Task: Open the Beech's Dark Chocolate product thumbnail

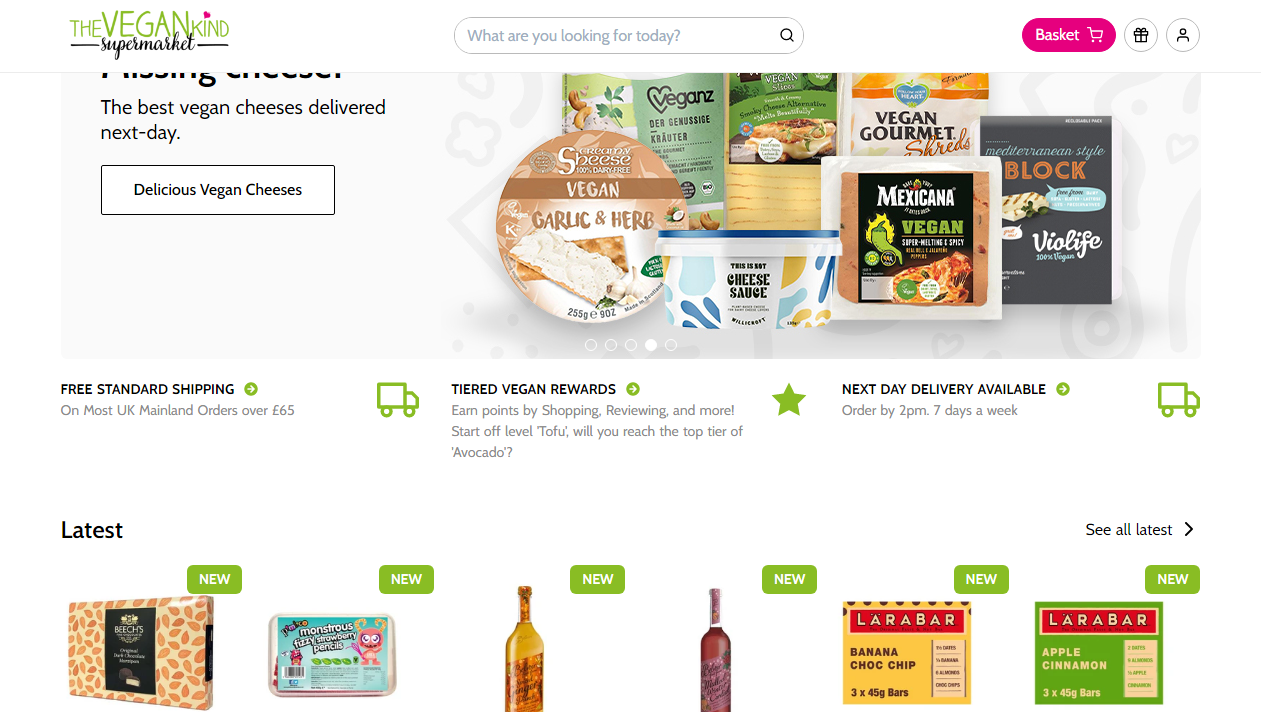Action: (141, 652)
